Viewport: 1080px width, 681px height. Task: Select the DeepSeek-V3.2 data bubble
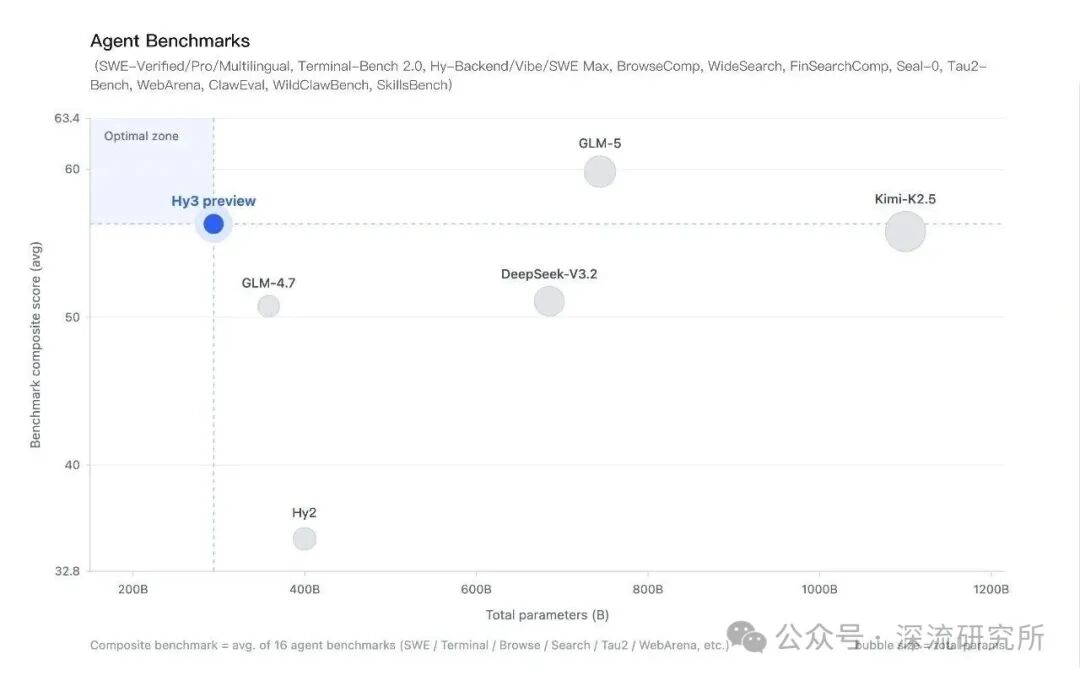pos(549,300)
